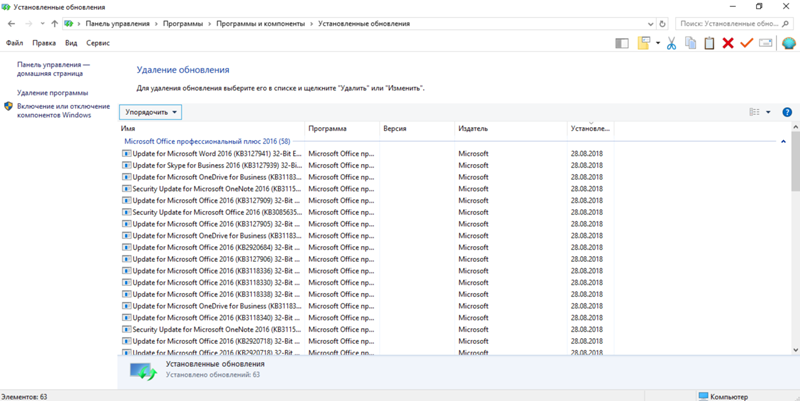This screenshot has height=401, width=800.
Task: Open the address bar history dropdown
Action: (x=651, y=24)
